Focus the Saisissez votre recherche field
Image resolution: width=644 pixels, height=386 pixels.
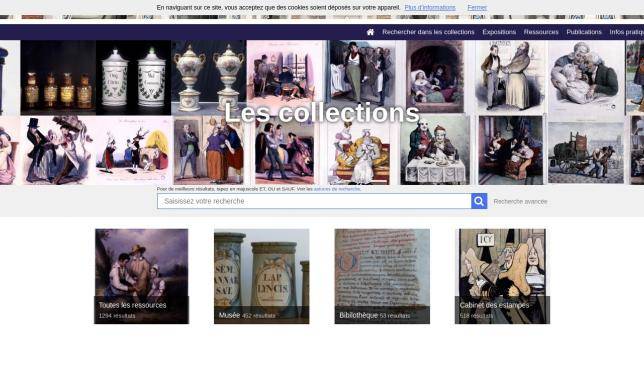tap(314, 201)
